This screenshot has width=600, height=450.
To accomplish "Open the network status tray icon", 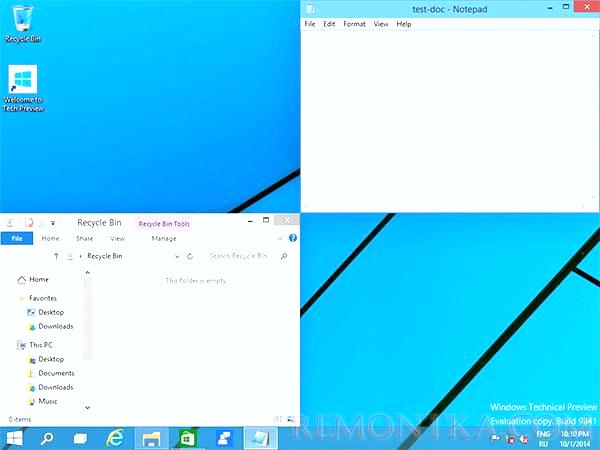I will [x=510, y=439].
